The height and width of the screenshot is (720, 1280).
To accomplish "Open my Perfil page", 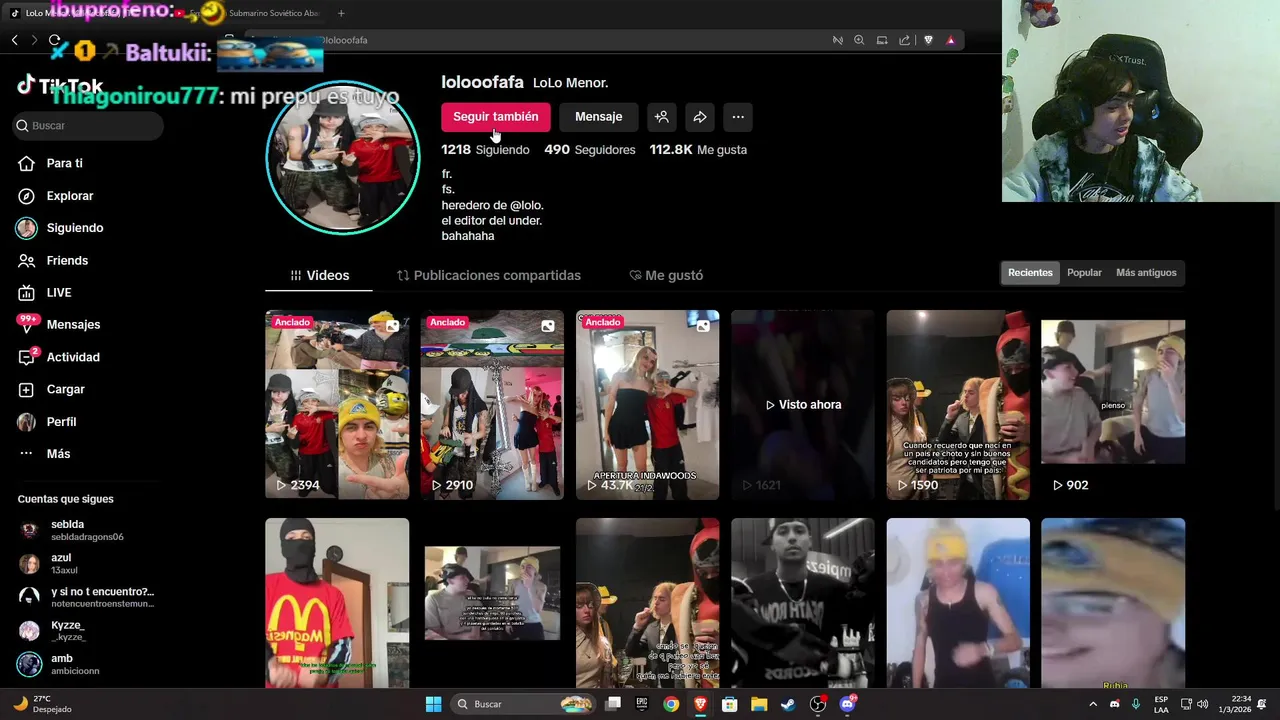I will [61, 422].
